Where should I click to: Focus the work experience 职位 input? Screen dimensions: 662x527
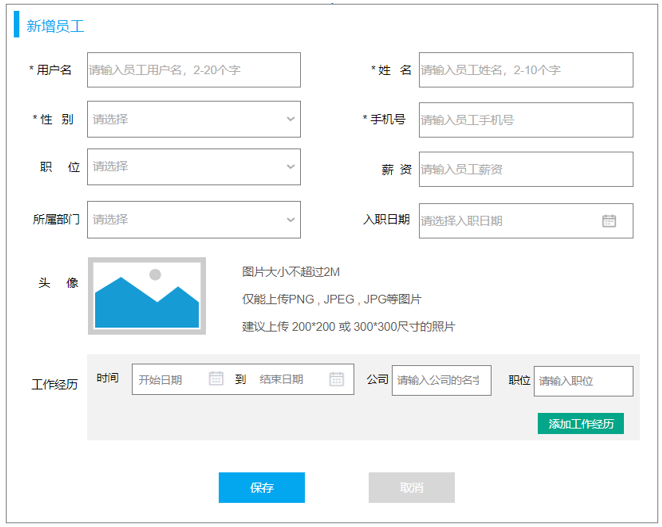click(x=583, y=381)
